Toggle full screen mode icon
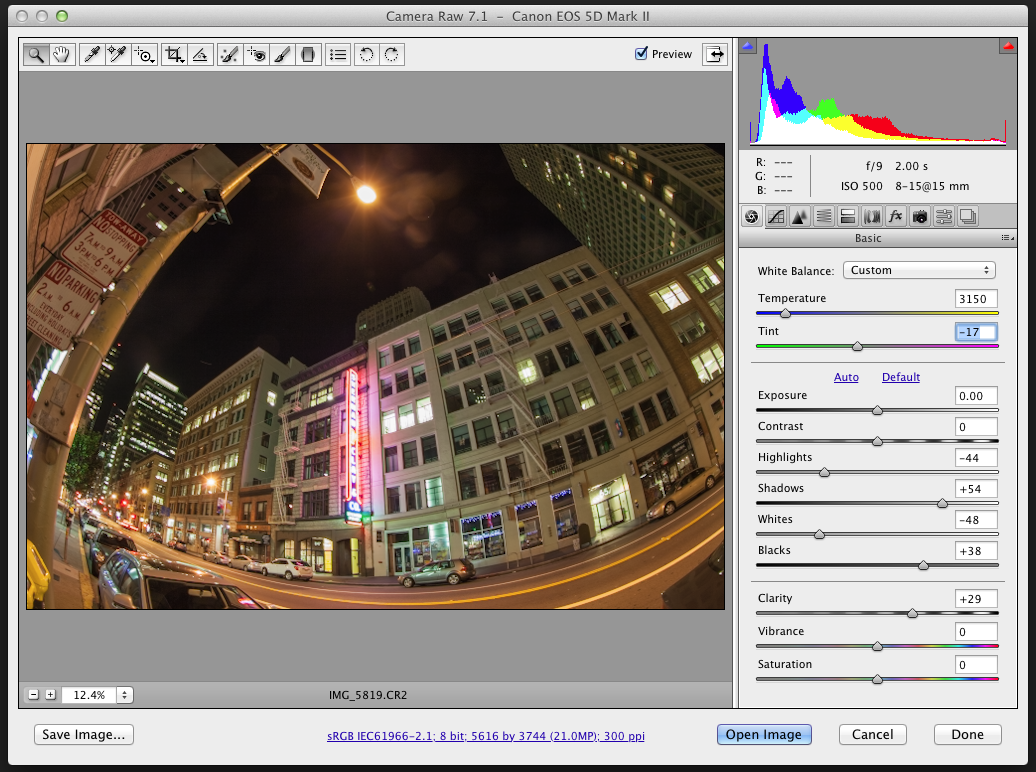The image size is (1036, 772). pos(714,55)
